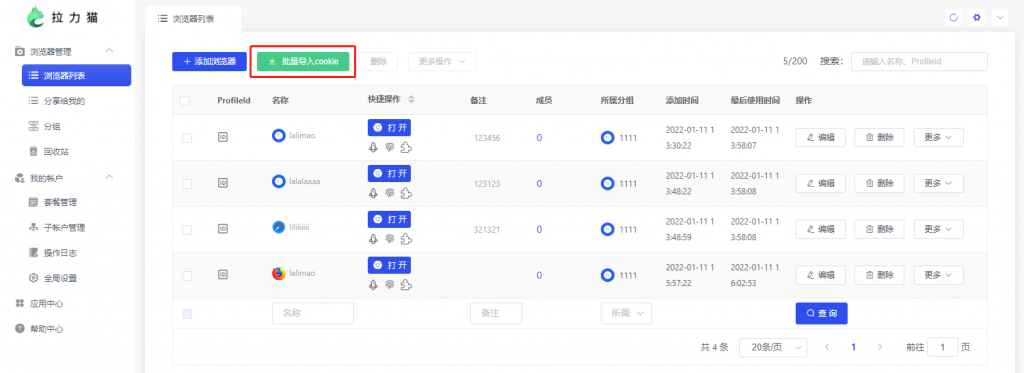Screen dimensions: 1024x373
Task: Click the fingerprint icon in the 321321 row
Action: click(389, 238)
